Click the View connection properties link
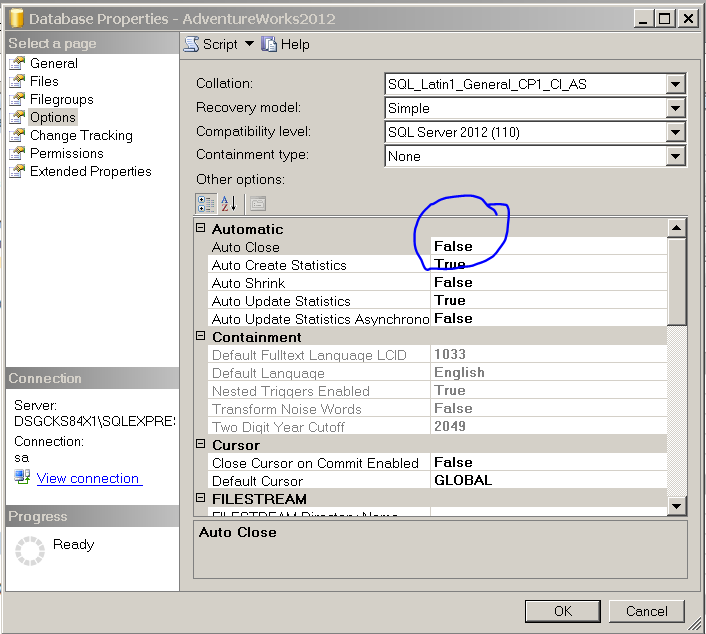This screenshot has width=706, height=634. (x=88, y=478)
